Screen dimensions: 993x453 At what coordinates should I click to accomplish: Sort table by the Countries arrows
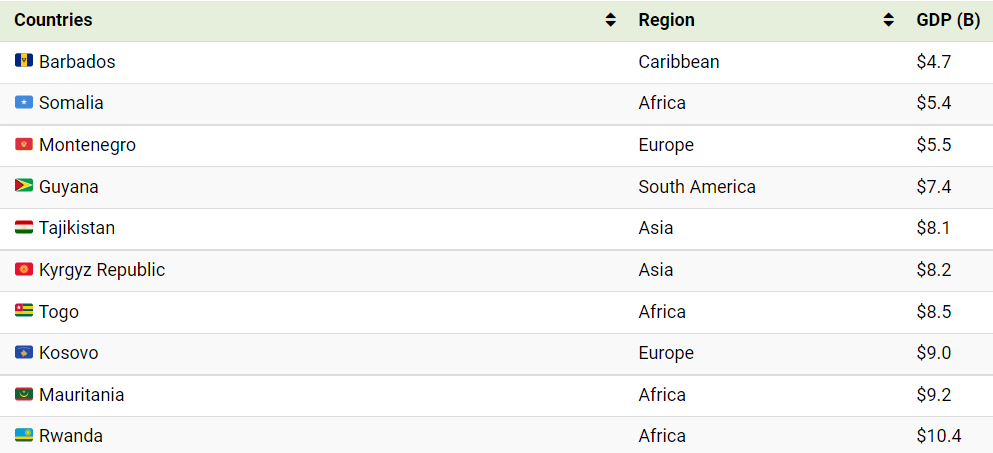(610, 20)
